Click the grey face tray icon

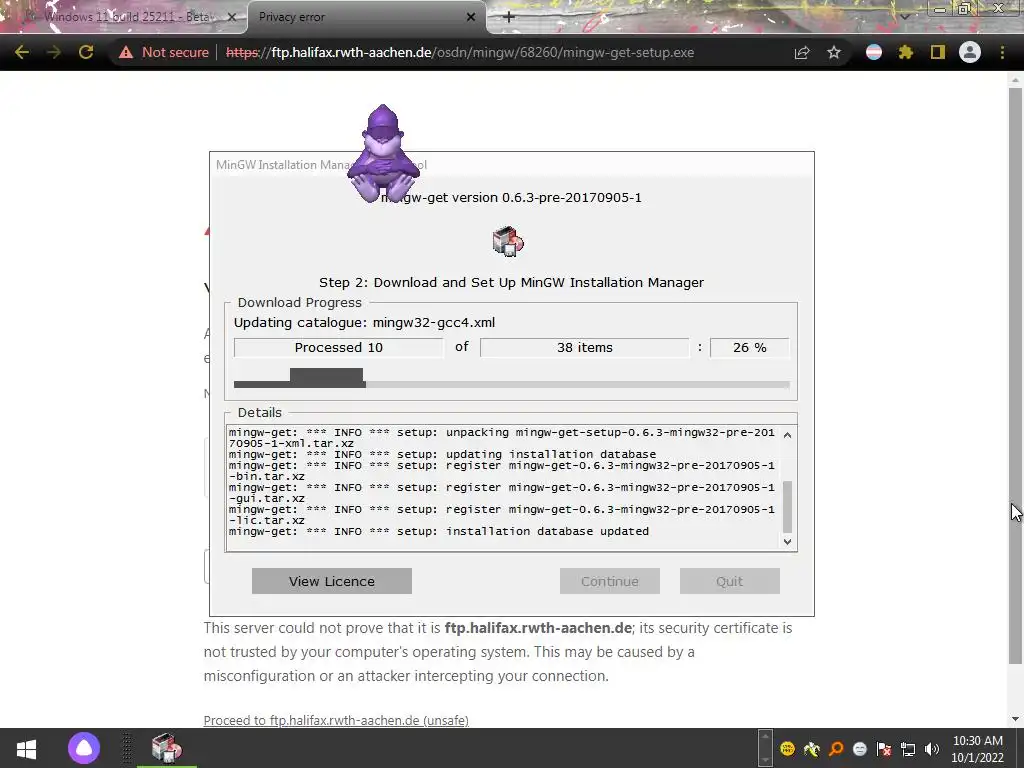tap(860, 749)
